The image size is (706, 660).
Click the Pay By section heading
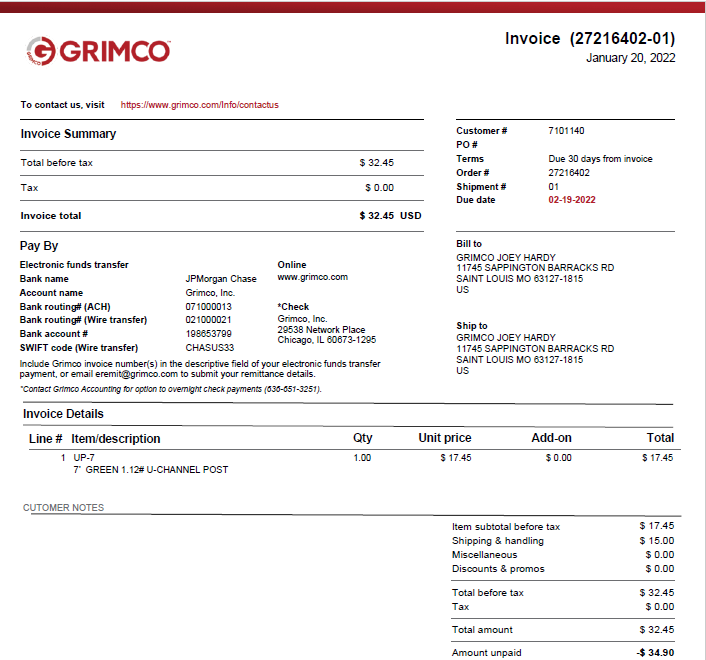click(x=39, y=246)
